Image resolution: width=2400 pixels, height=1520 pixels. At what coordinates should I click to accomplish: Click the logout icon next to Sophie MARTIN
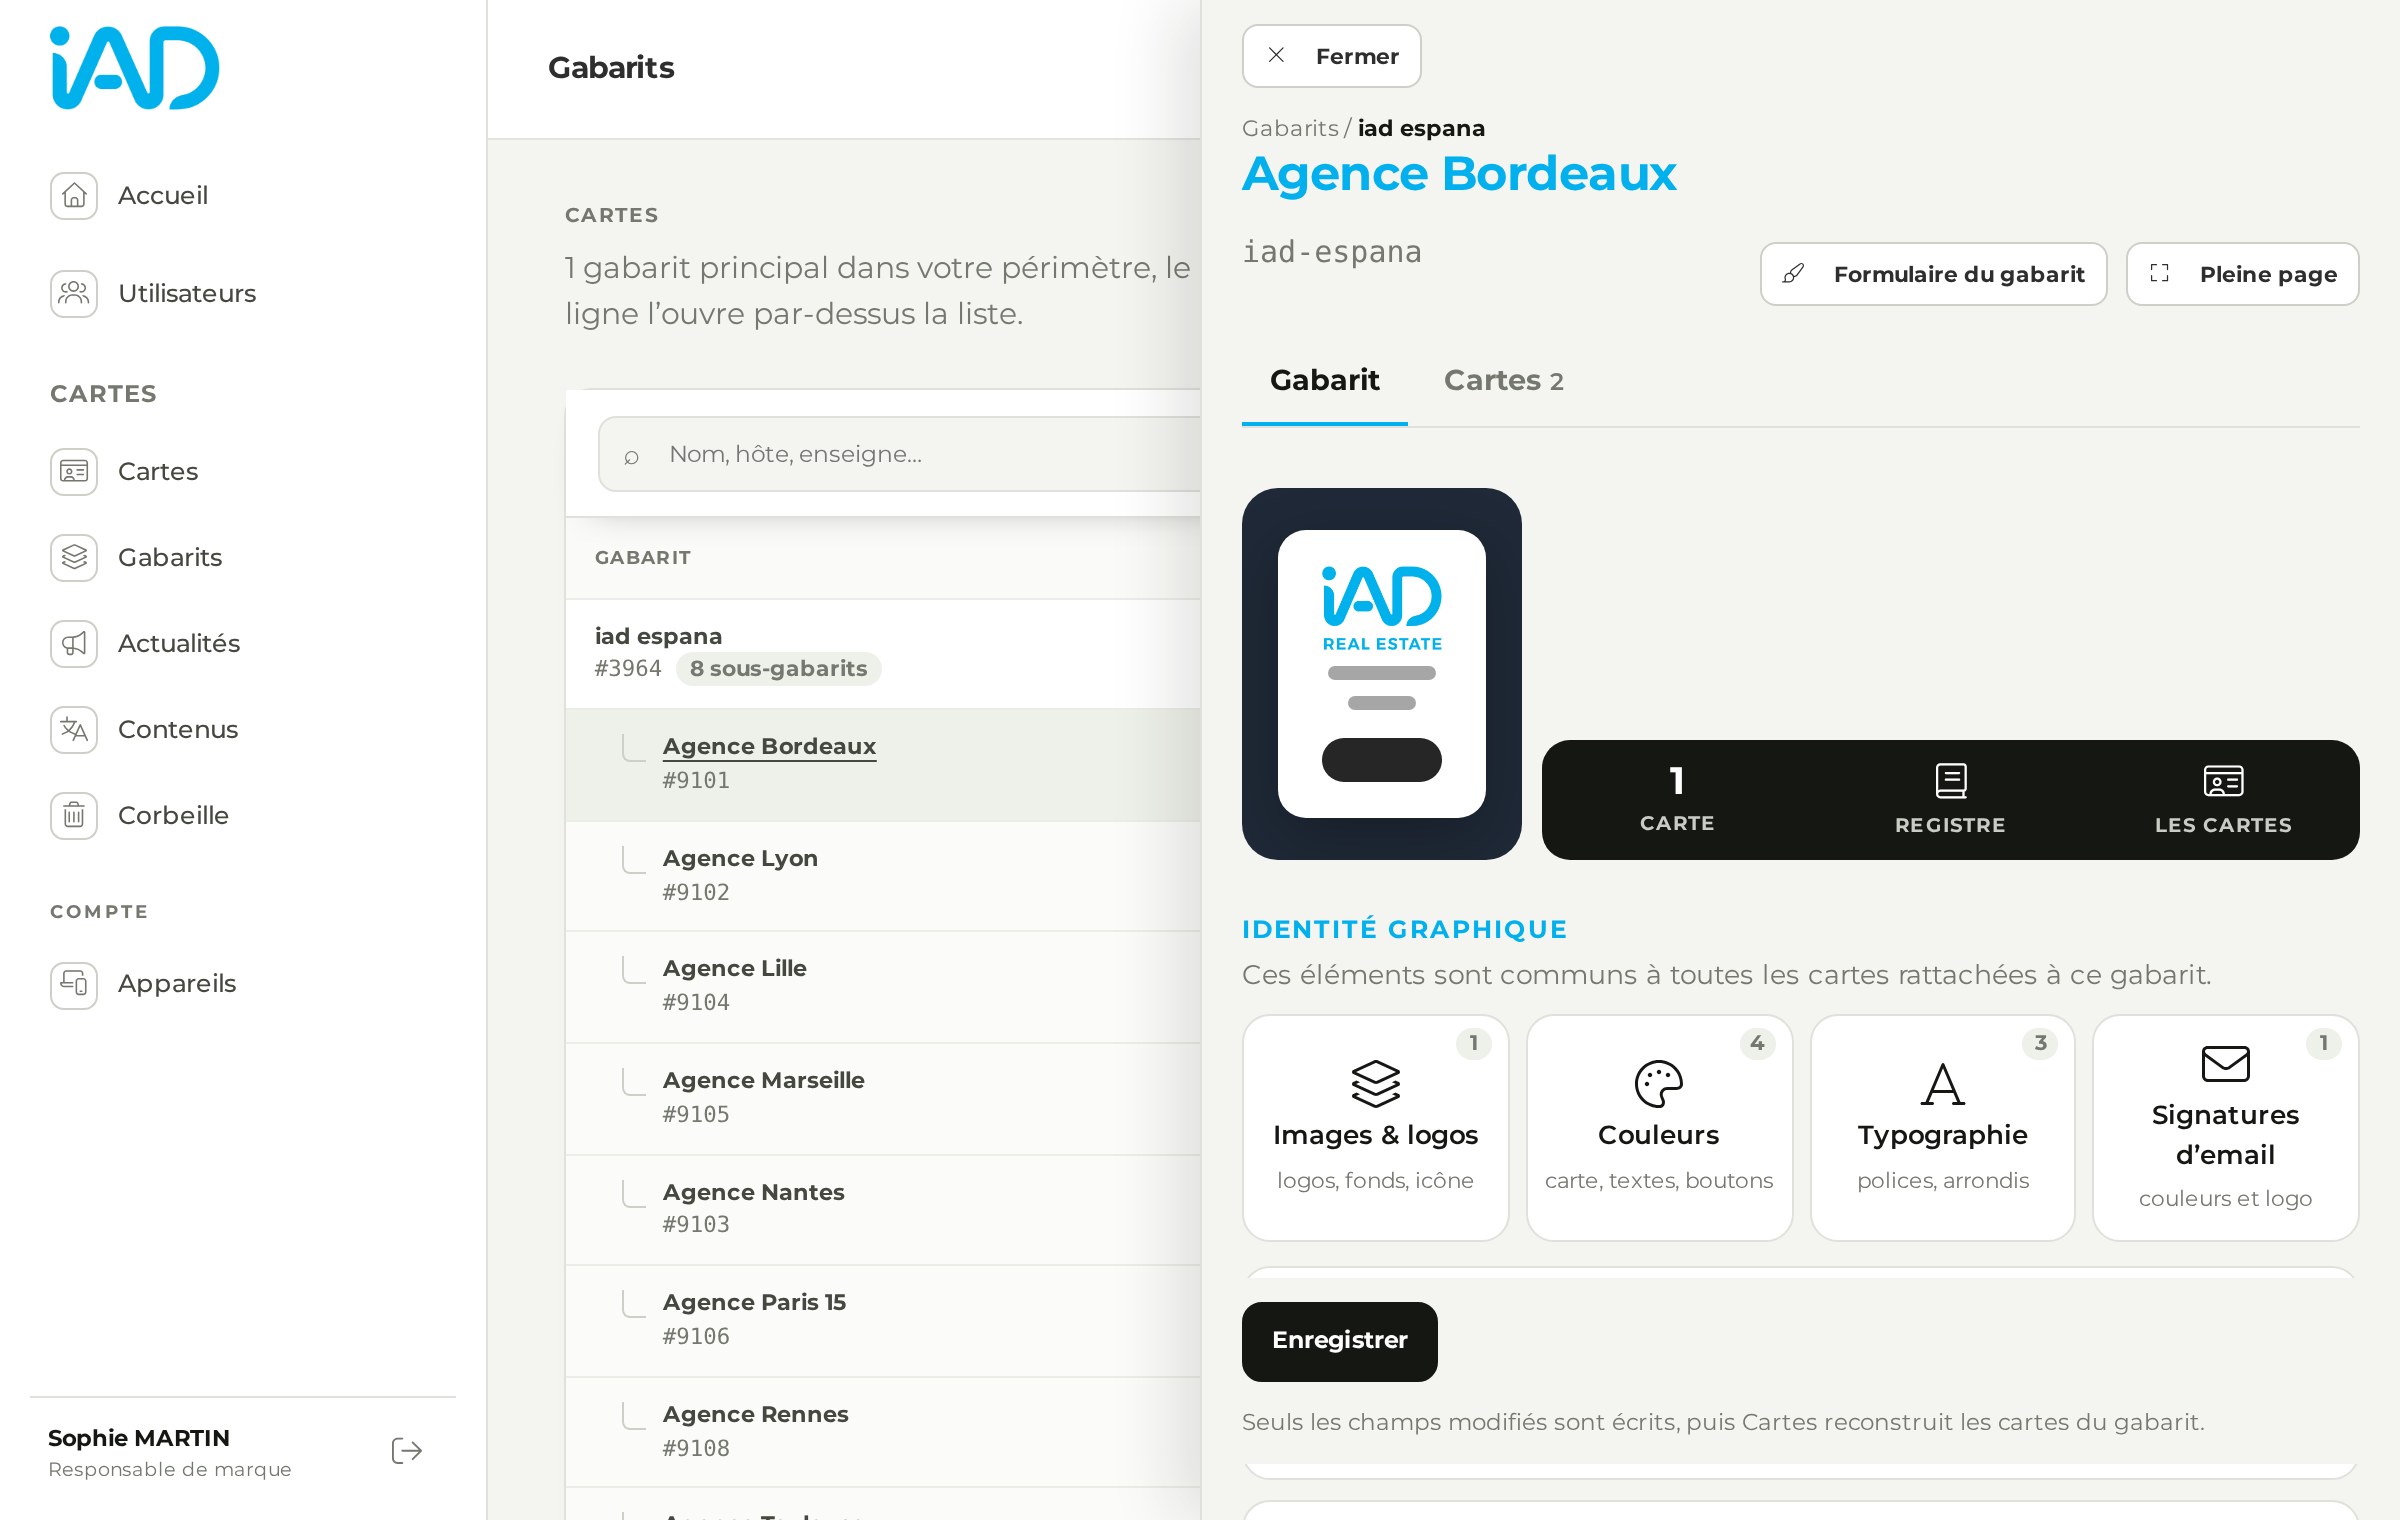pos(407,1451)
